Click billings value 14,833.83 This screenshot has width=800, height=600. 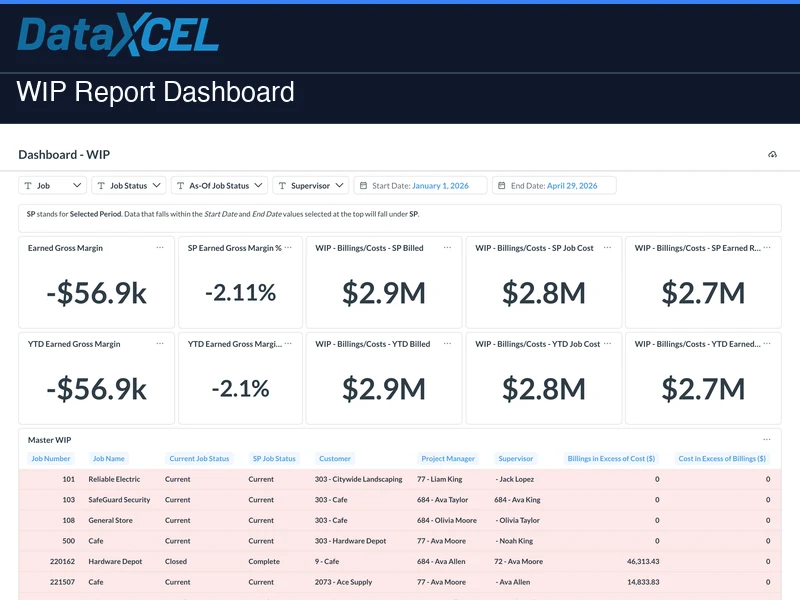(x=643, y=582)
